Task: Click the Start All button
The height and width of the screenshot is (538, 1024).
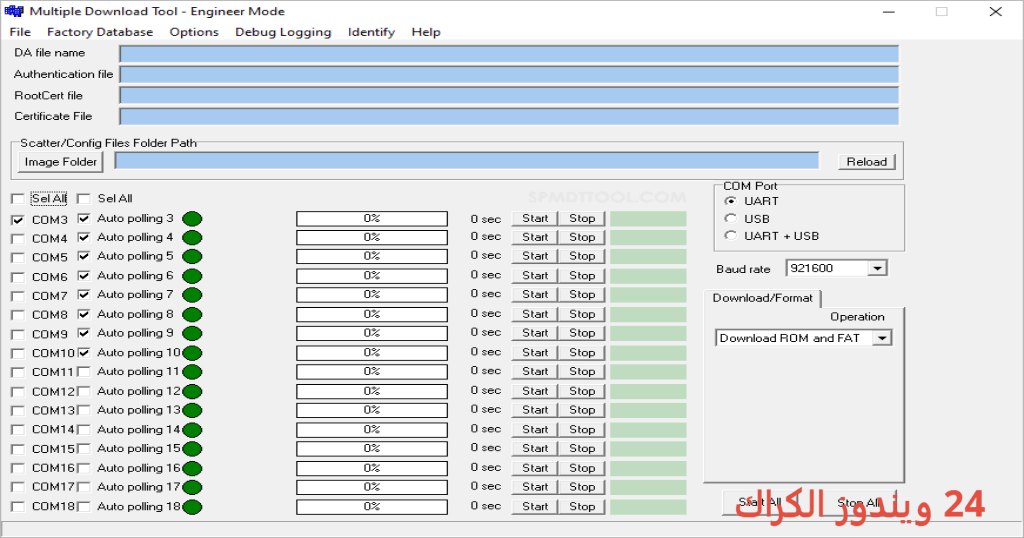Action: pos(760,502)
